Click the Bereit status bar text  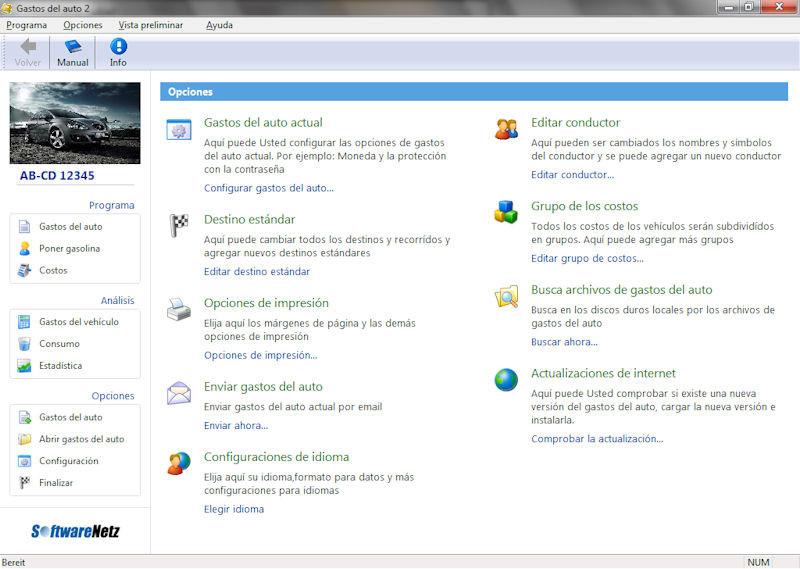(x=14, y=562)
